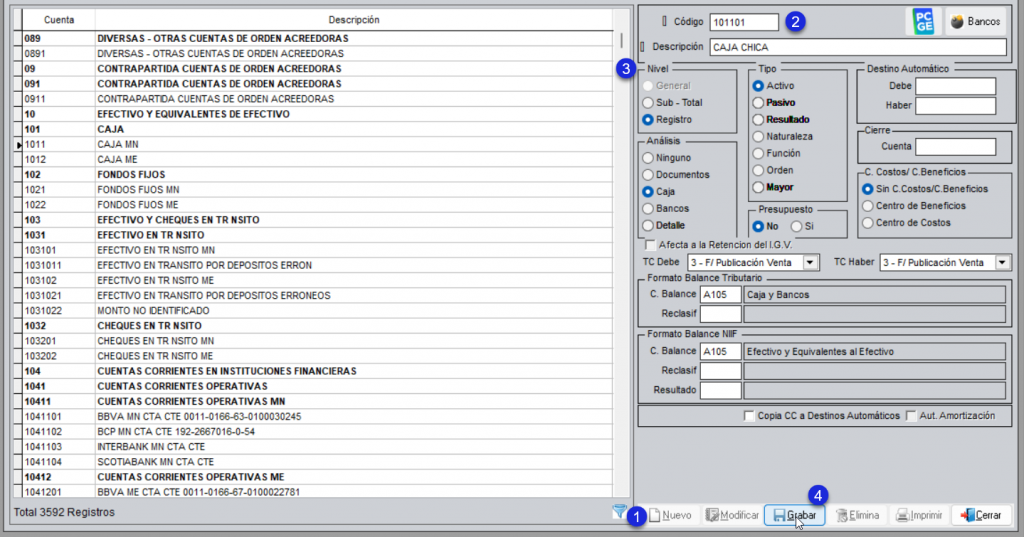Screen dimensions: 1024x537
Task: Enable Aut. Amortización checkbox
Action: pyautogui.click(x=912, y=416)
